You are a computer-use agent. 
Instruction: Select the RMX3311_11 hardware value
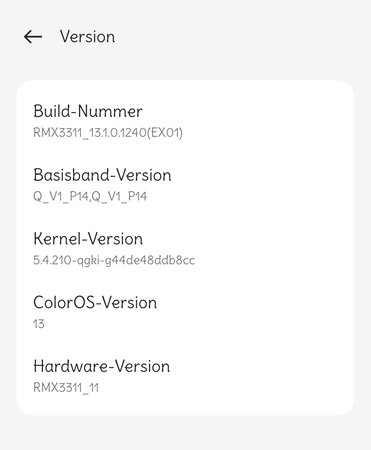pos(66,388)
